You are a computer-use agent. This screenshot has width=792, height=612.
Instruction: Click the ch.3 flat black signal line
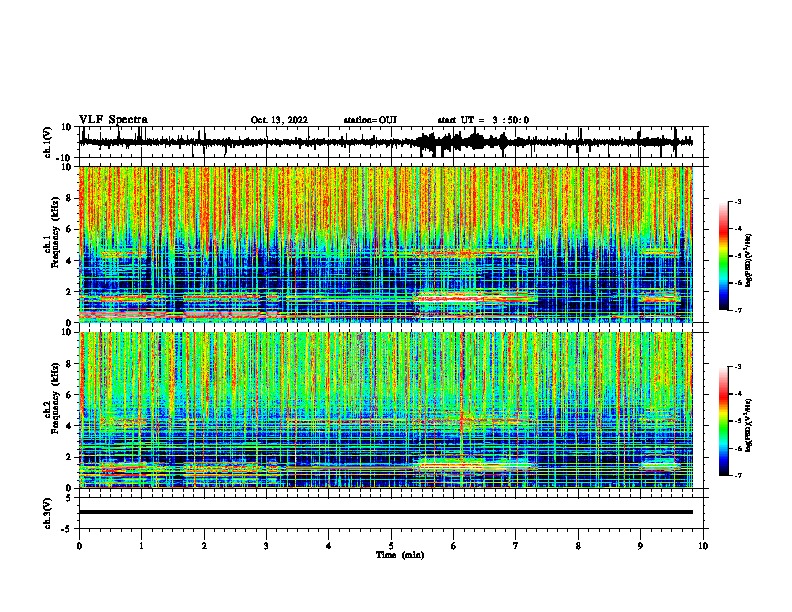[386, 512]
